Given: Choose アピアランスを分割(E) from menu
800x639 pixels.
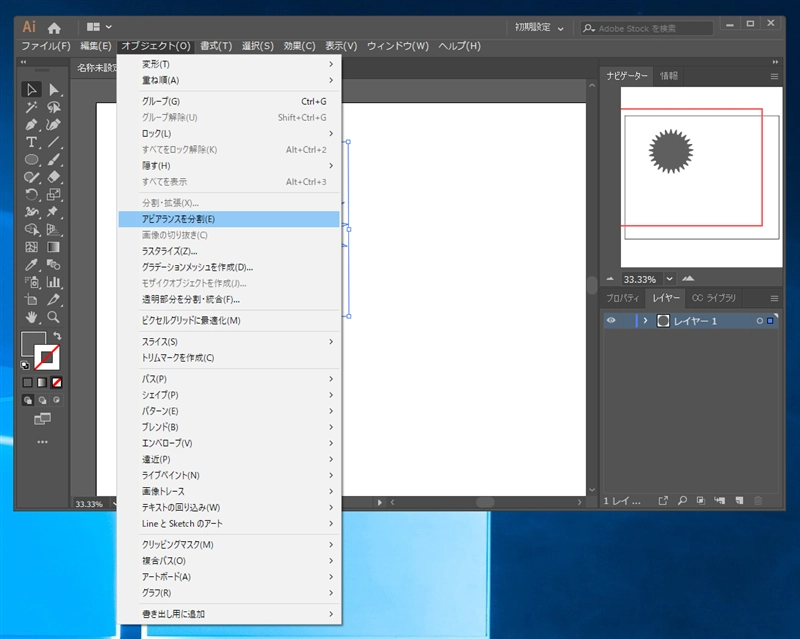Looking at the screenshot, I should tap(229, 219).
